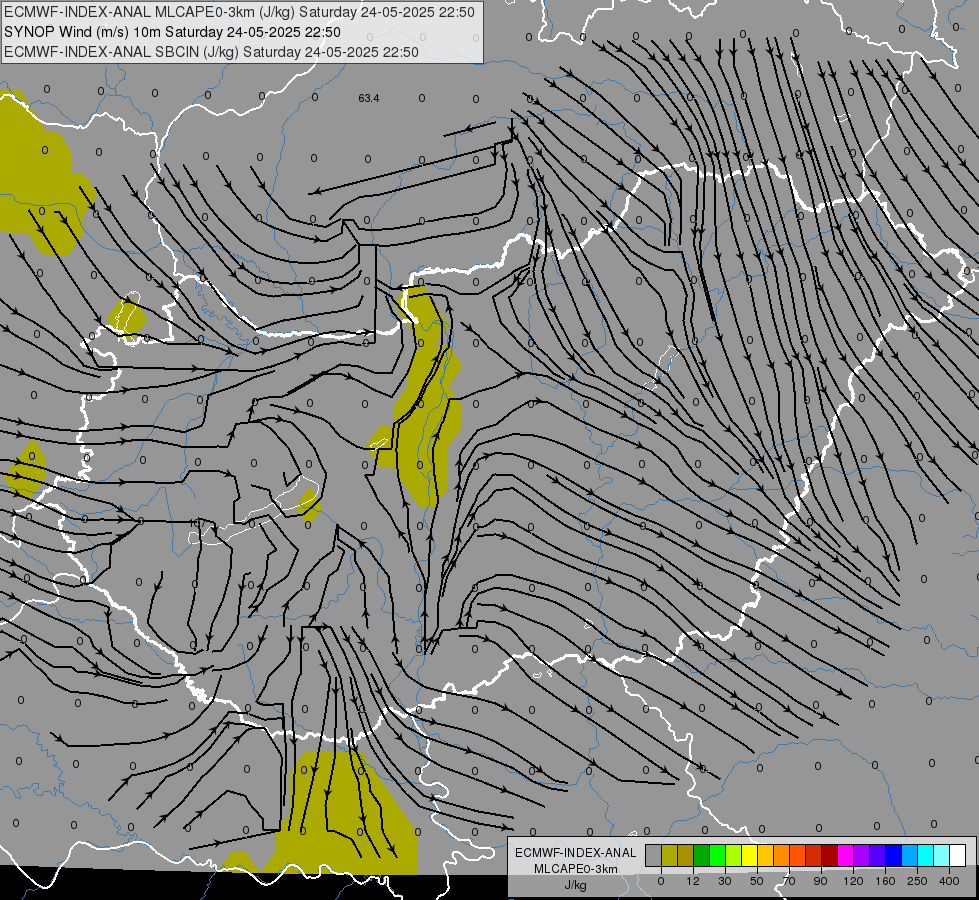Select the olive swatch after the 0 tick
This screenshot has height=900, width=979.
(x=669, y=856)
